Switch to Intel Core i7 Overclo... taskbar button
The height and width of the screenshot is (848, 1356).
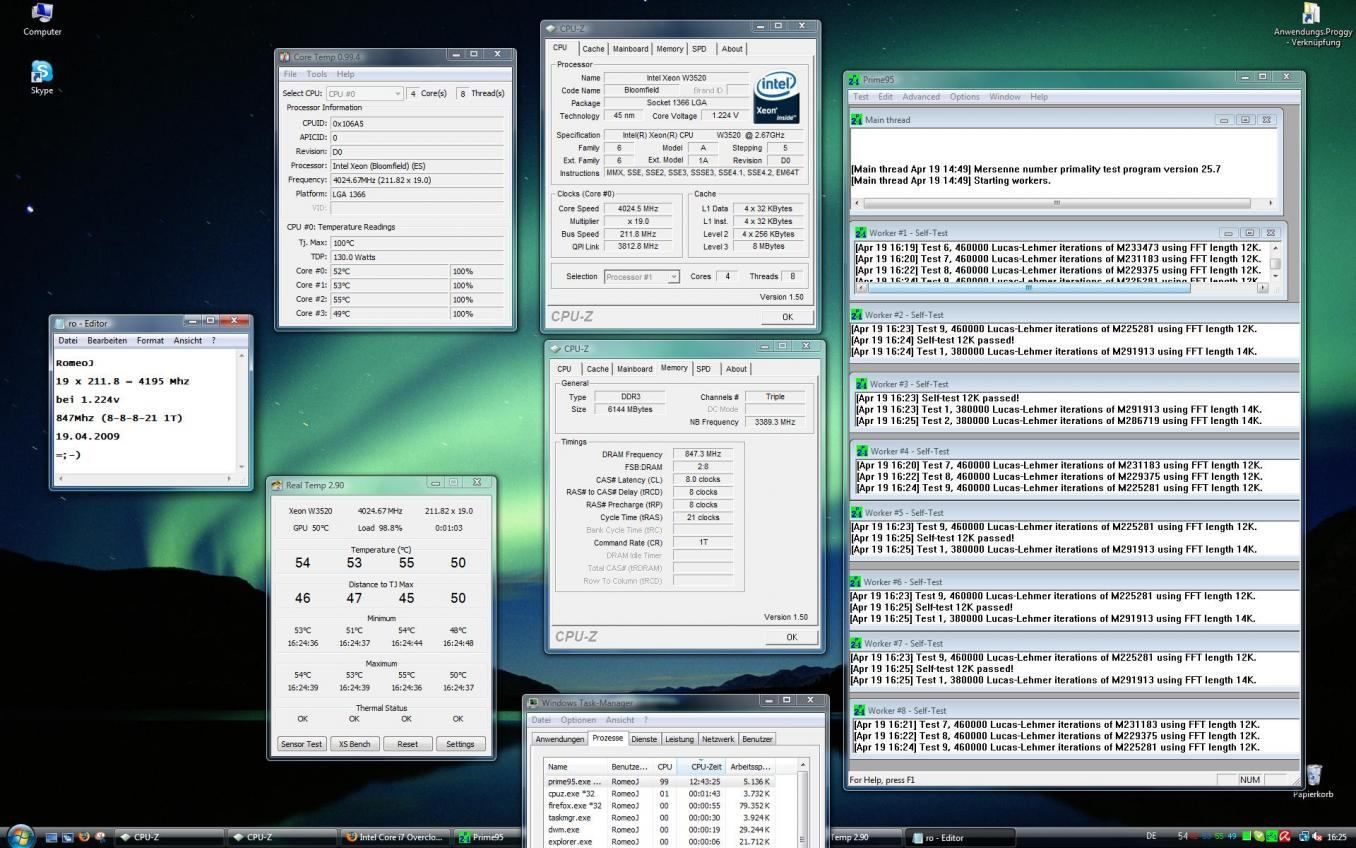coord(393,837)
